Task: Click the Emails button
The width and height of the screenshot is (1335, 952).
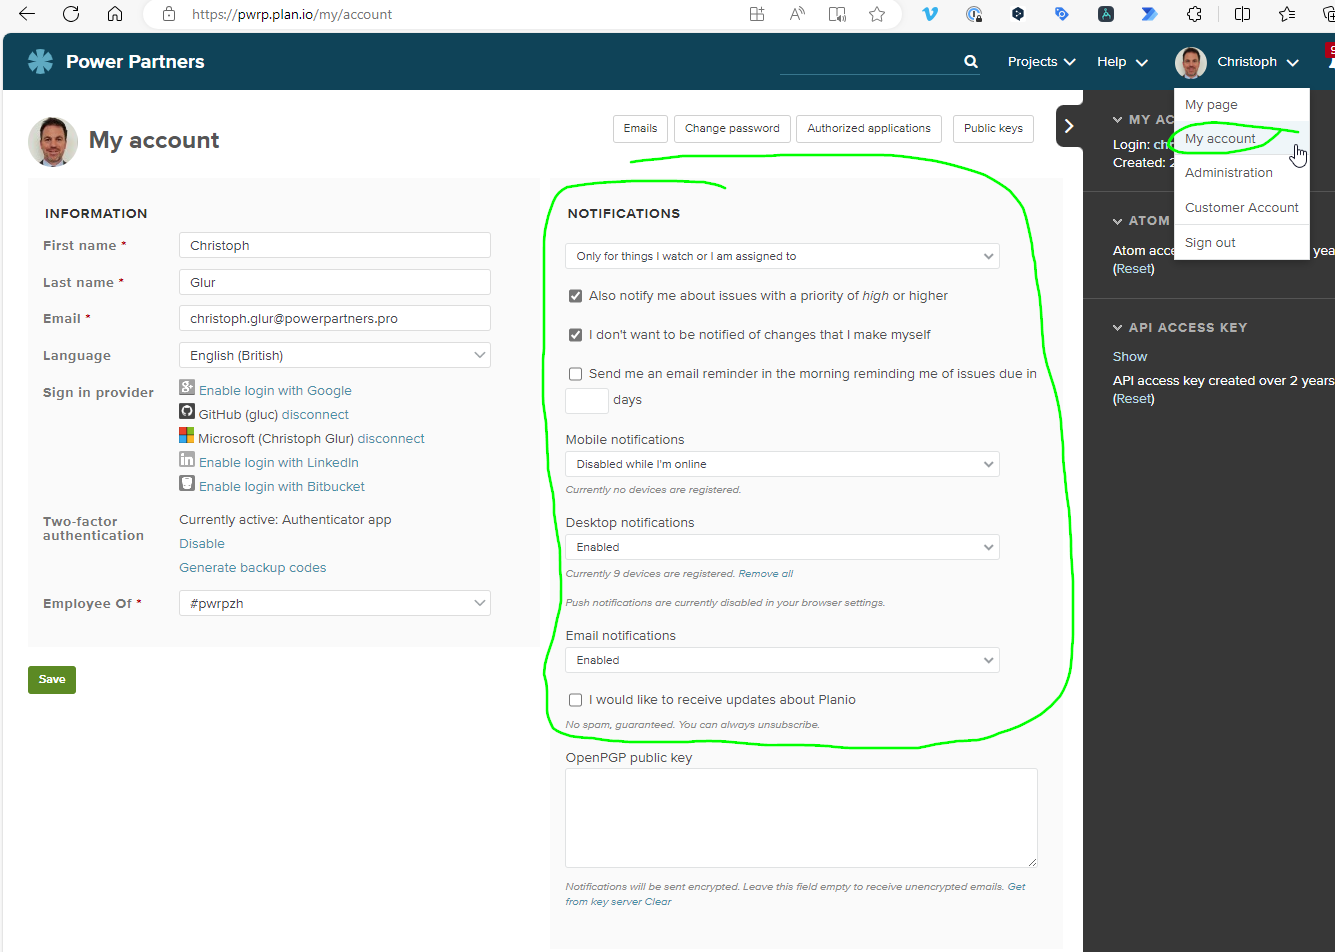Action: [640, 128]
